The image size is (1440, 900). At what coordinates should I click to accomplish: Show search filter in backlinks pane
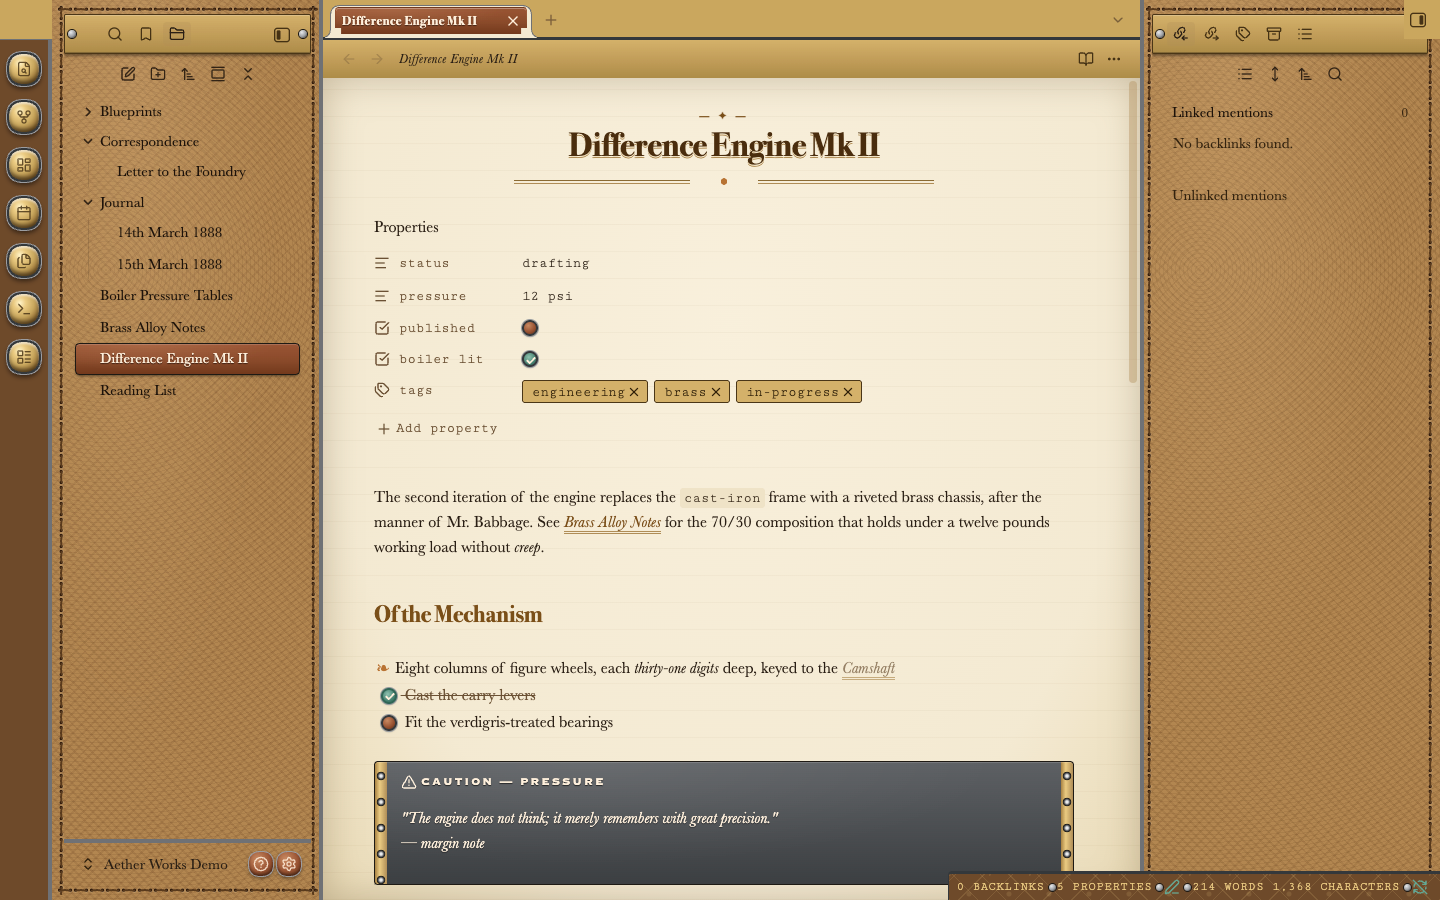tap(1335, 74)
